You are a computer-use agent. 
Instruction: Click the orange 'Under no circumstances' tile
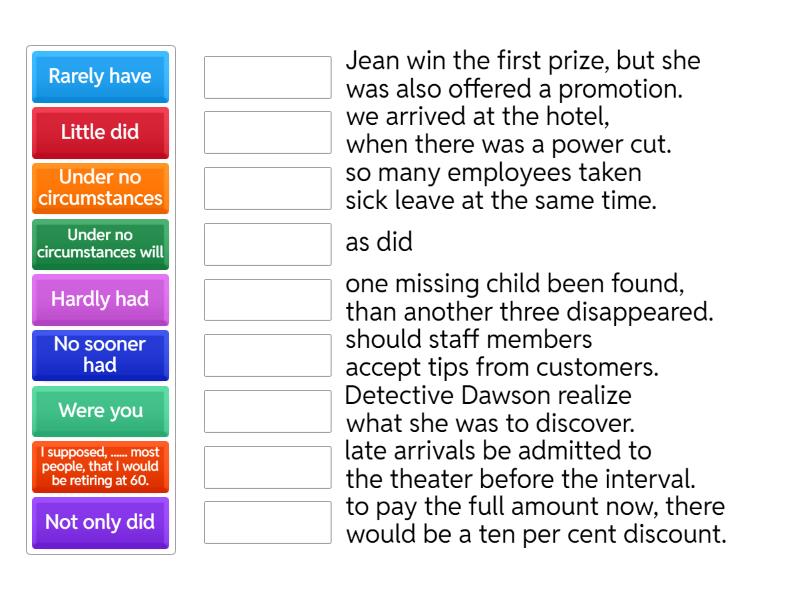[x=100, y=188]
